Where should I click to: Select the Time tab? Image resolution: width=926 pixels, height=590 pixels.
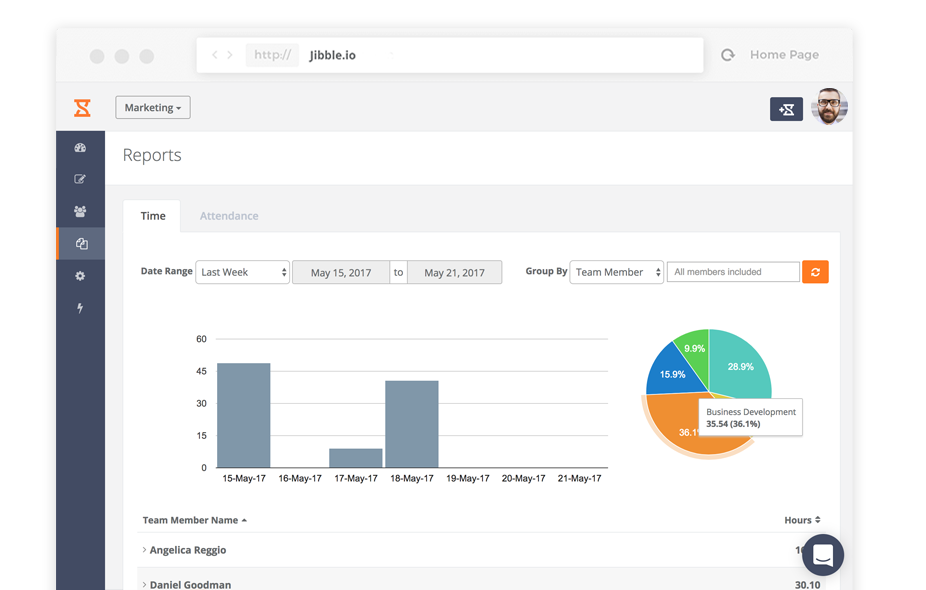pos(153,216)
